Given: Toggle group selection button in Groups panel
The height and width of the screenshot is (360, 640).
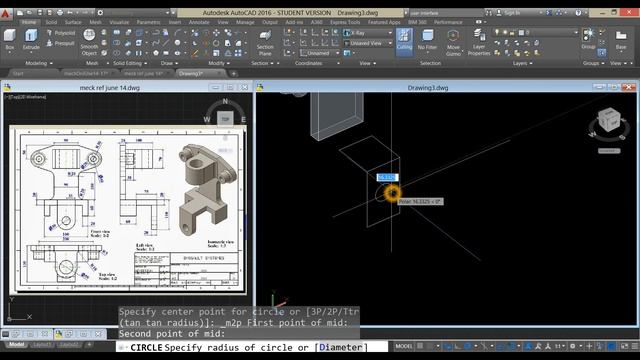Looking at the screenshot, I should (602, 52).
